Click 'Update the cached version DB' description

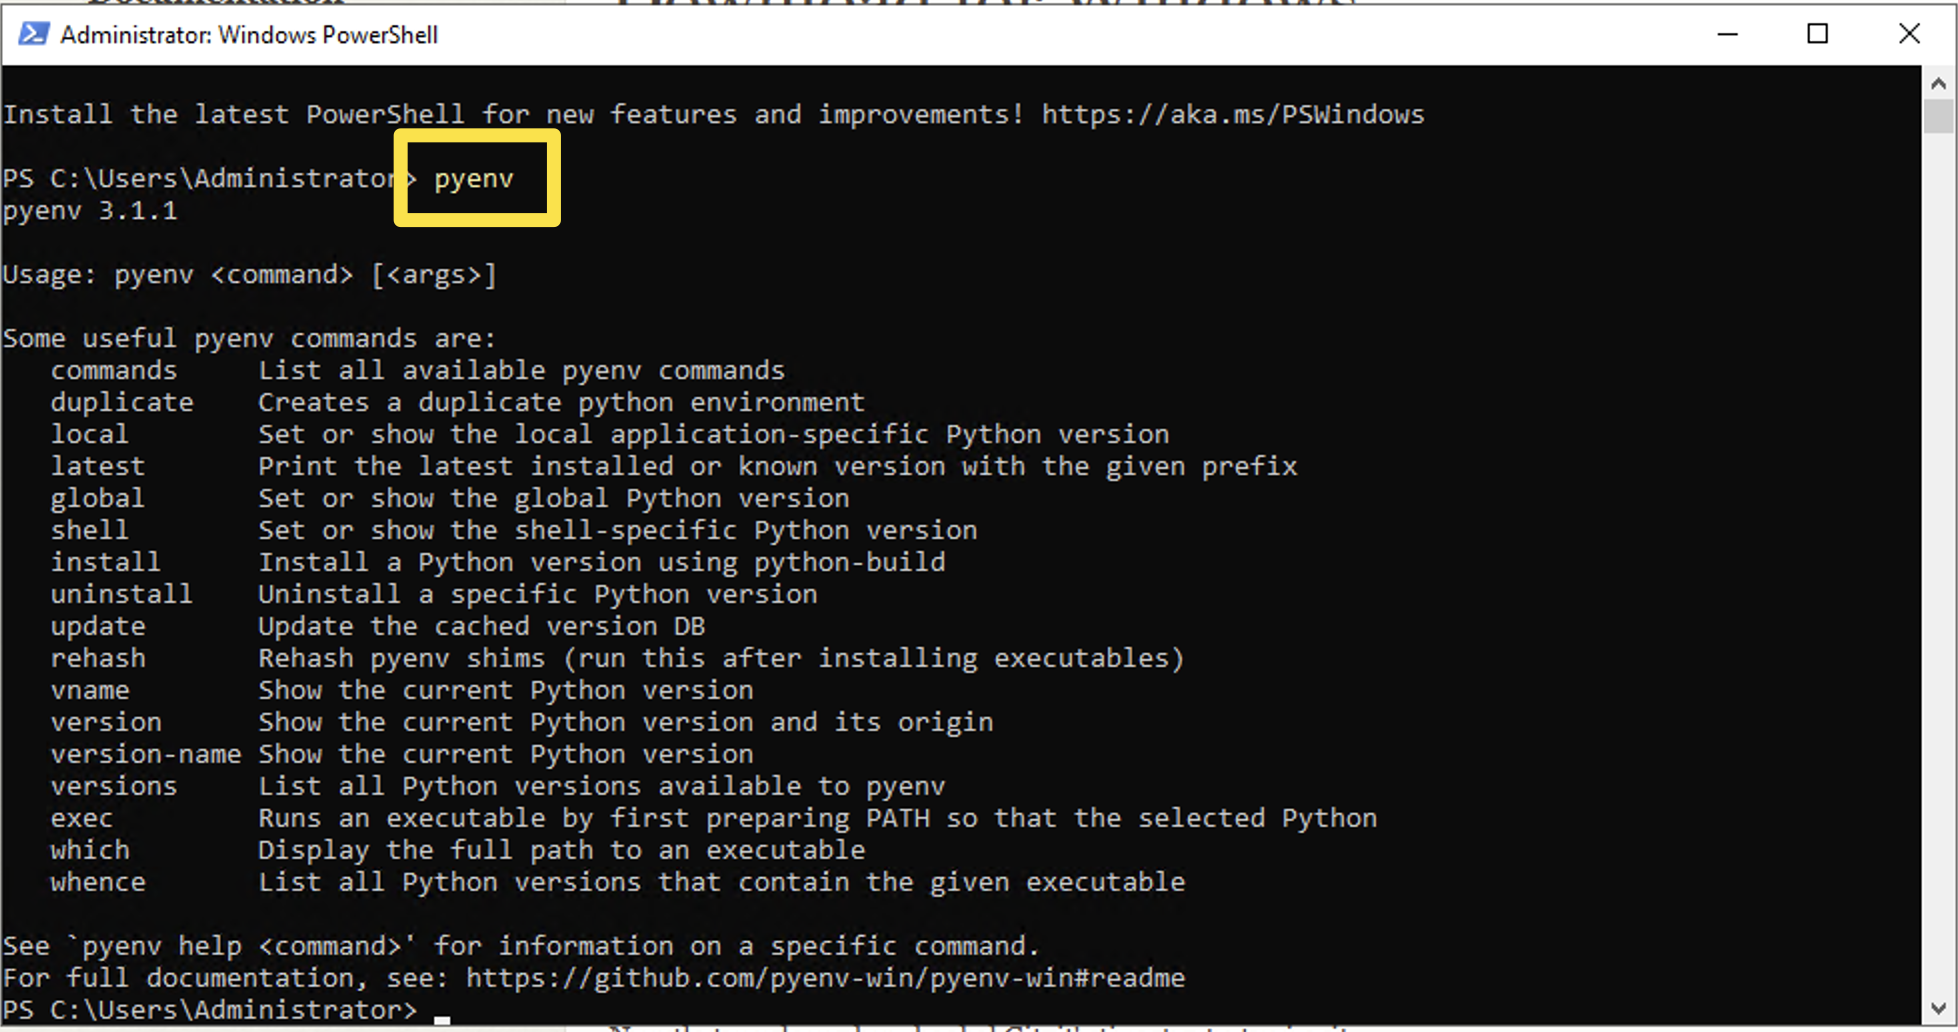coord(482,626)
